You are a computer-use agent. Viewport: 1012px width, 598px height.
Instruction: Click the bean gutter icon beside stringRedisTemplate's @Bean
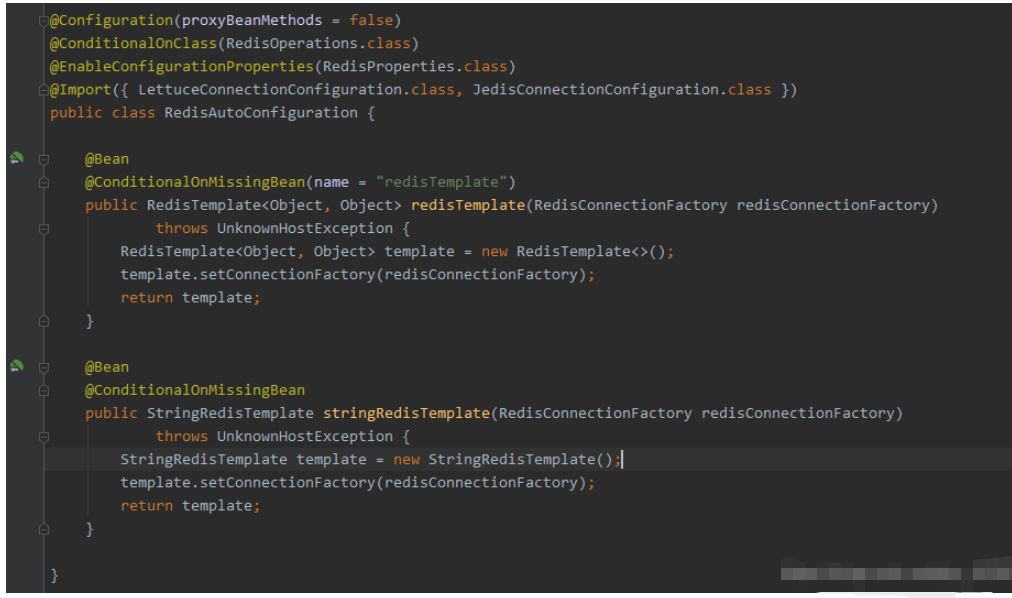[17, 366]
